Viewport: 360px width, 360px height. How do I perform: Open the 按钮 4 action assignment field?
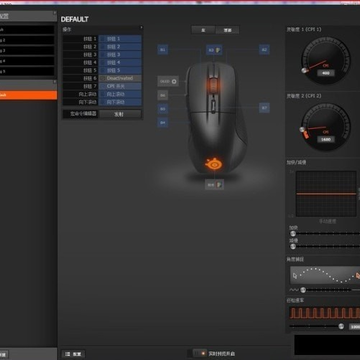click(x=120, y=62)
